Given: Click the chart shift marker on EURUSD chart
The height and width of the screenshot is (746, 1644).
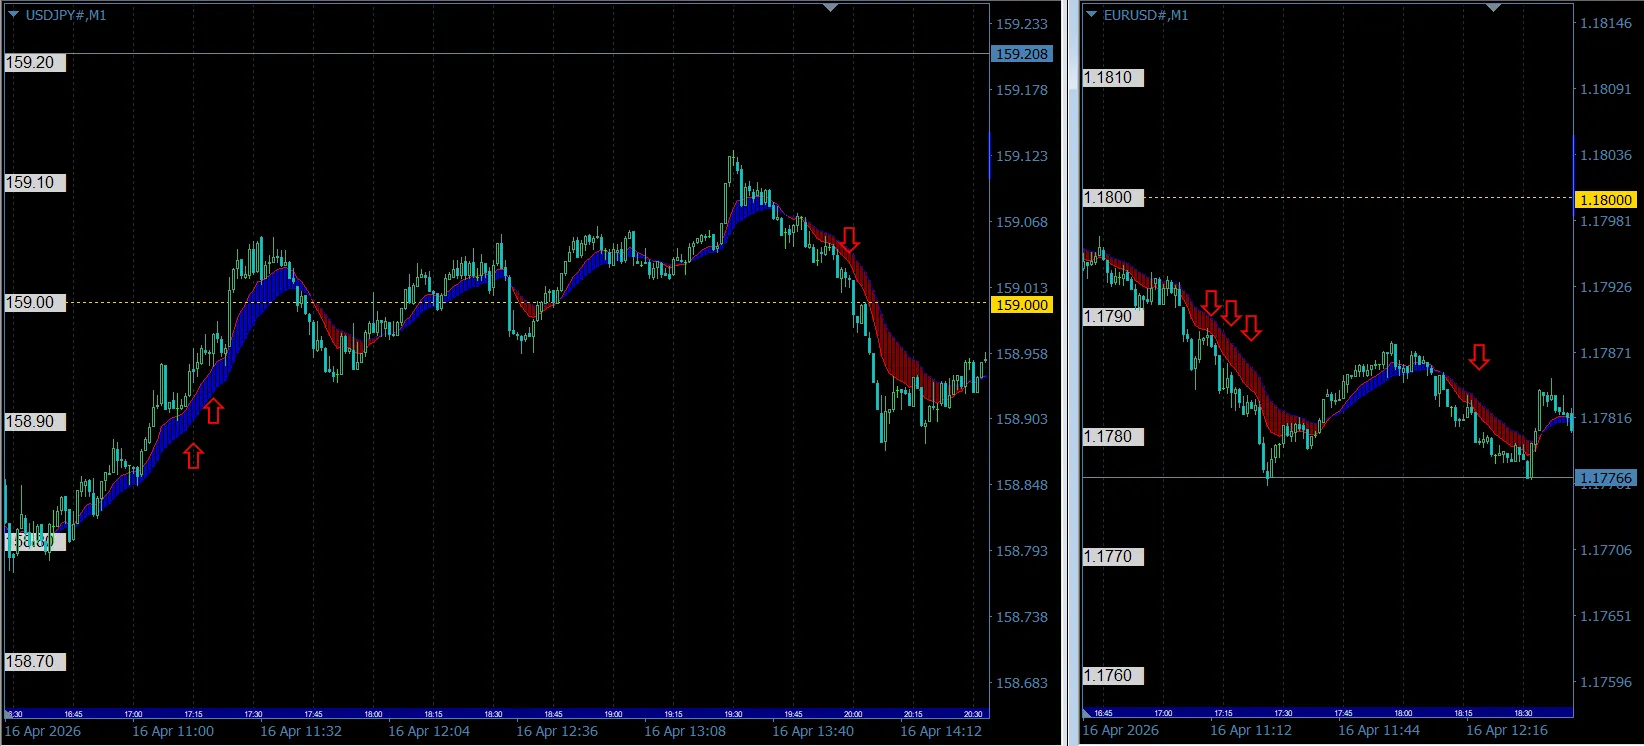Looking at the screenshot, I should coord(1493,8).
